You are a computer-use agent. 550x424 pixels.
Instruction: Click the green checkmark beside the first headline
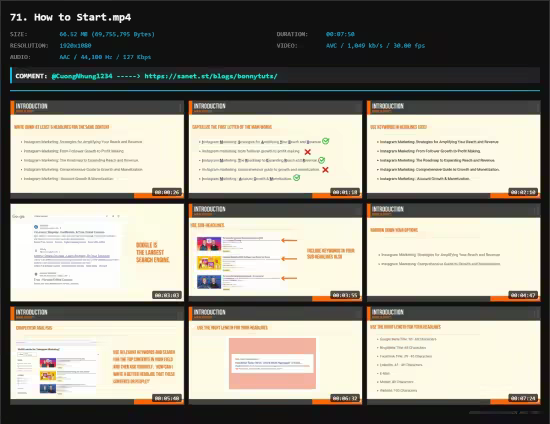coord(326,141)
